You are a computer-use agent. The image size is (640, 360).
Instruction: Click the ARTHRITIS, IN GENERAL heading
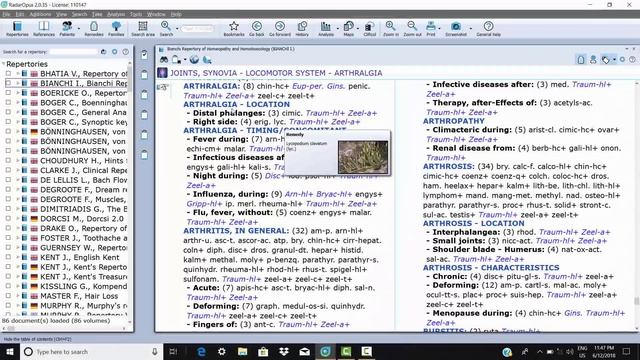click(x=236, y=231)
